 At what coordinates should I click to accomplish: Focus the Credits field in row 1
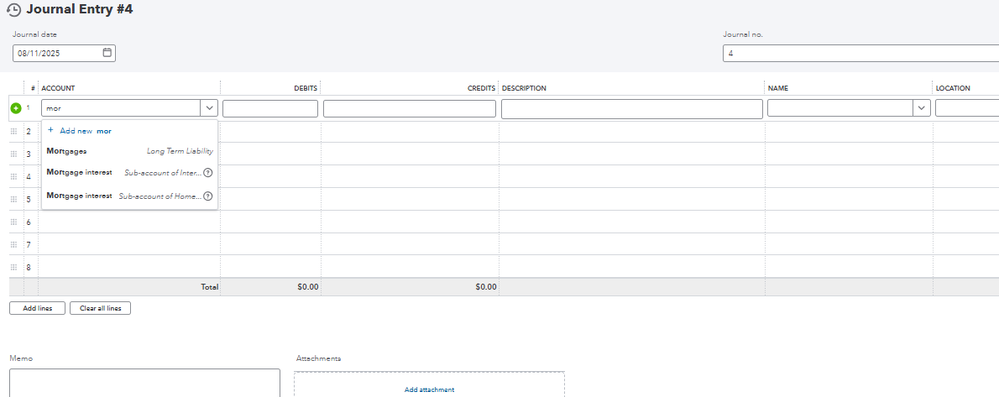409,108
